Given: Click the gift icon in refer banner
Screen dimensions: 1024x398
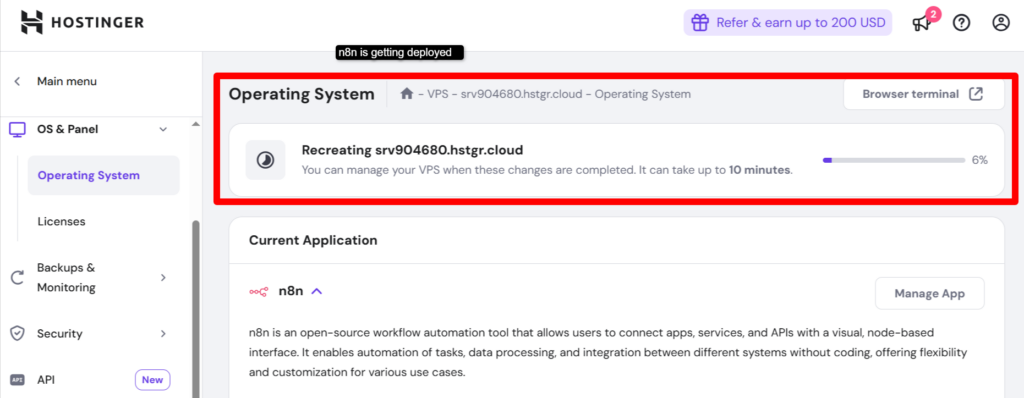Looking at the screenshot, I should coord(700,23).
